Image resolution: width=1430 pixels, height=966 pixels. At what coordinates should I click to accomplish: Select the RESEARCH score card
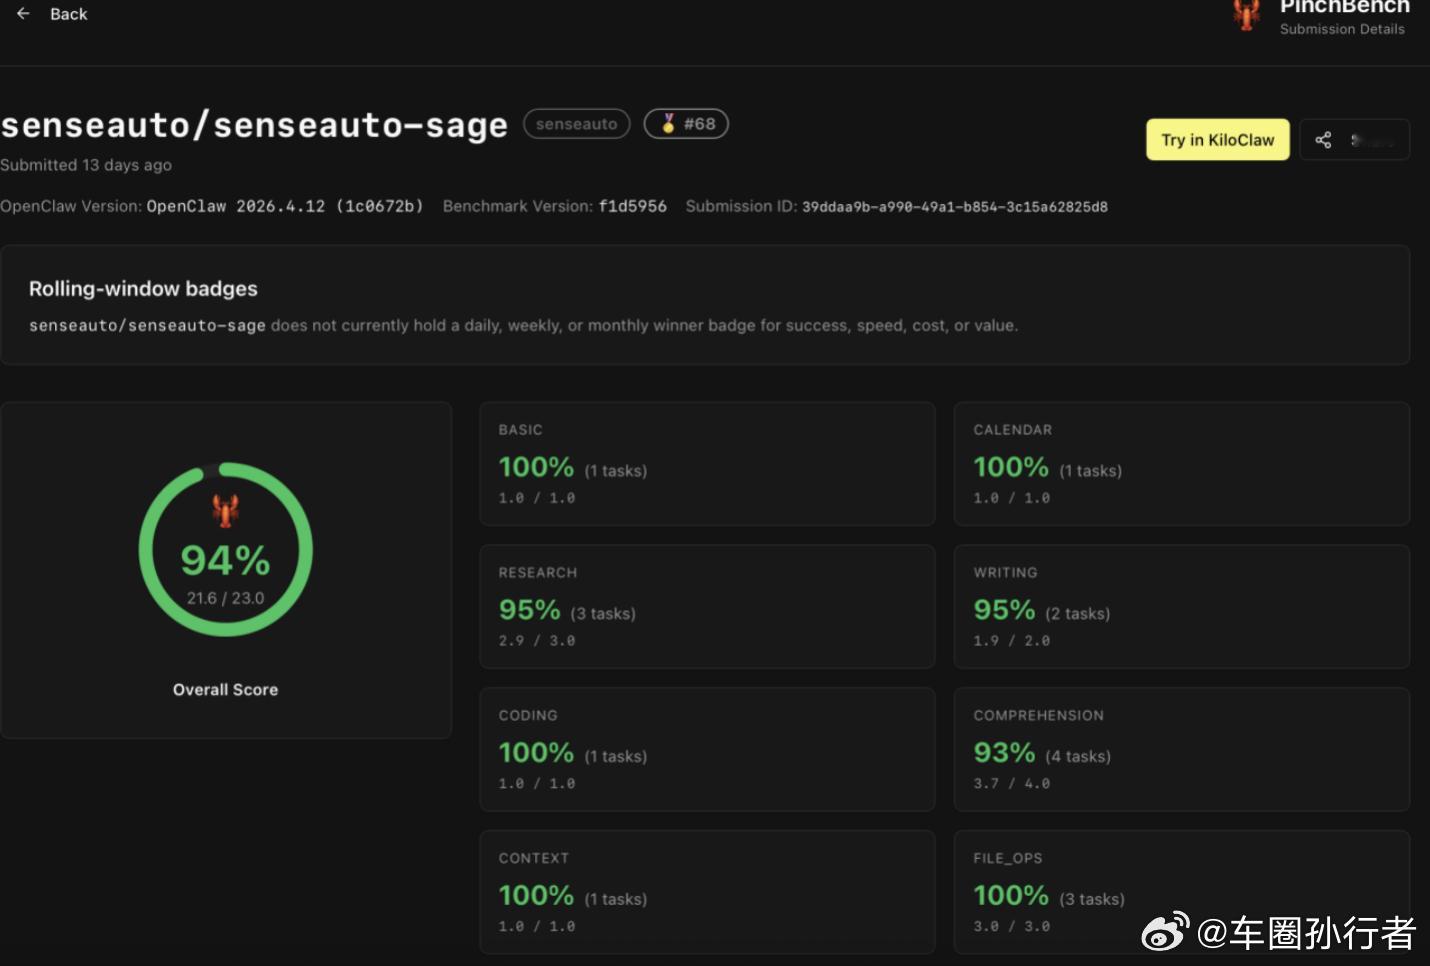pos(707,606)
